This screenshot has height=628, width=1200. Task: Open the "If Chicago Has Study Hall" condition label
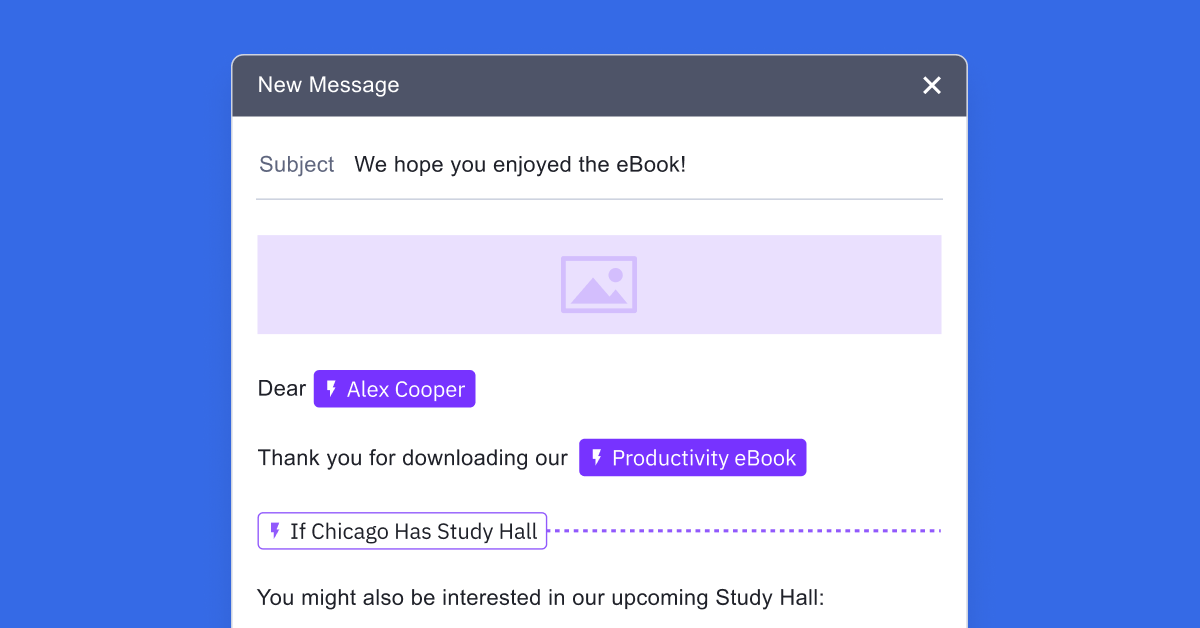click(x=414, y=532)
